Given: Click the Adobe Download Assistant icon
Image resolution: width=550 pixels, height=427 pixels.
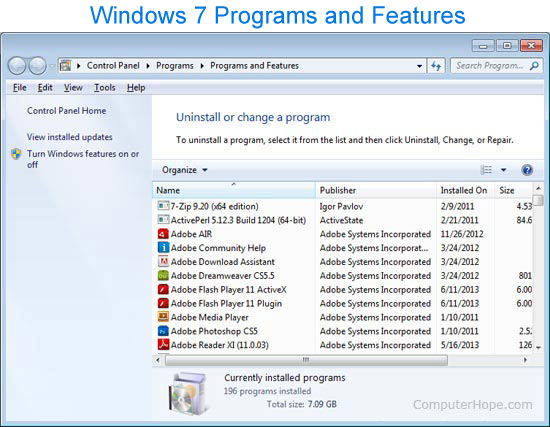Looking at the screenshot, I should pos(163,261).
